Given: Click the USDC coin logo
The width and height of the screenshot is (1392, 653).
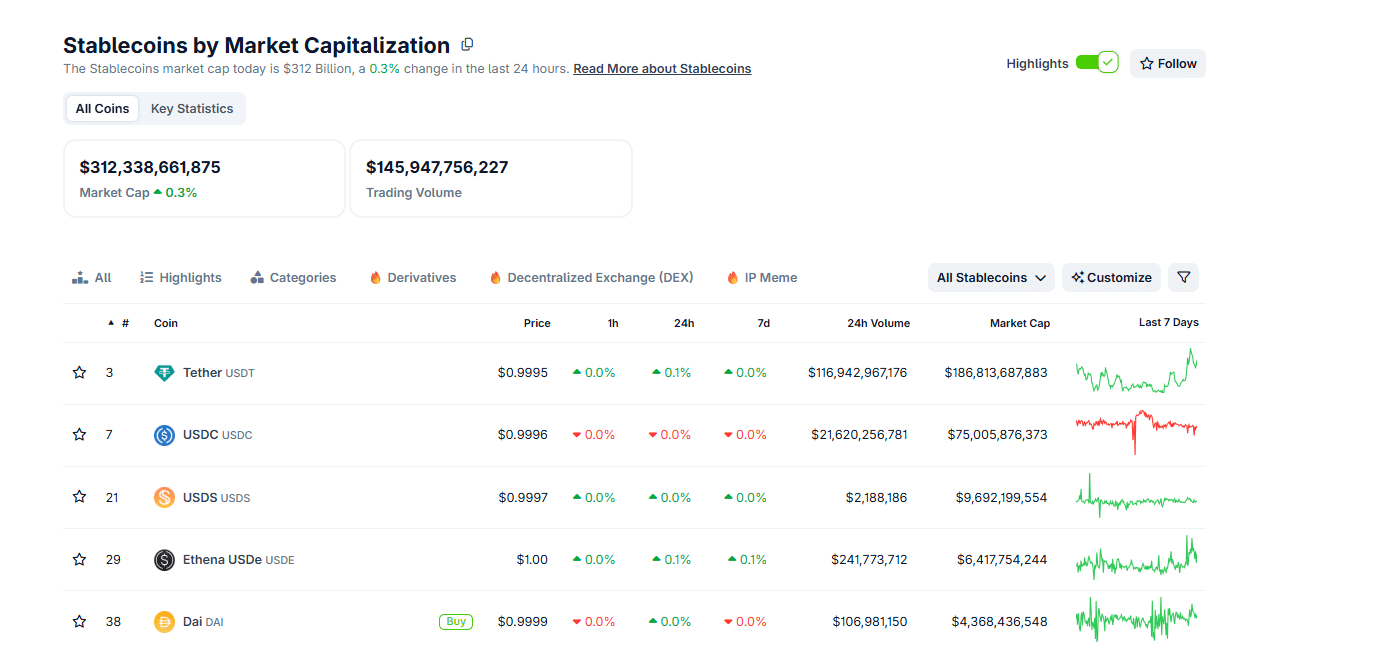Looking at the screenshot, I should [x=164, y=434].
